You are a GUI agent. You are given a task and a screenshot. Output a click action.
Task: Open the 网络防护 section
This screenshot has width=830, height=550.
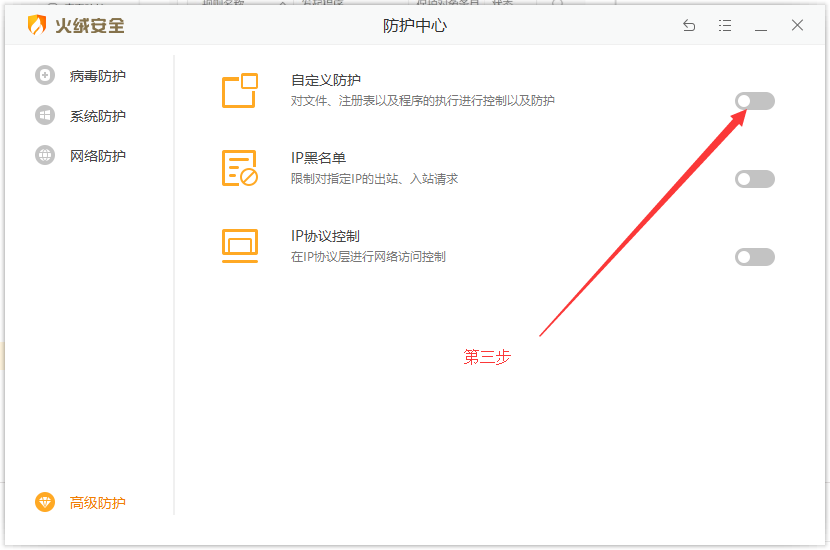pos(98,156)
